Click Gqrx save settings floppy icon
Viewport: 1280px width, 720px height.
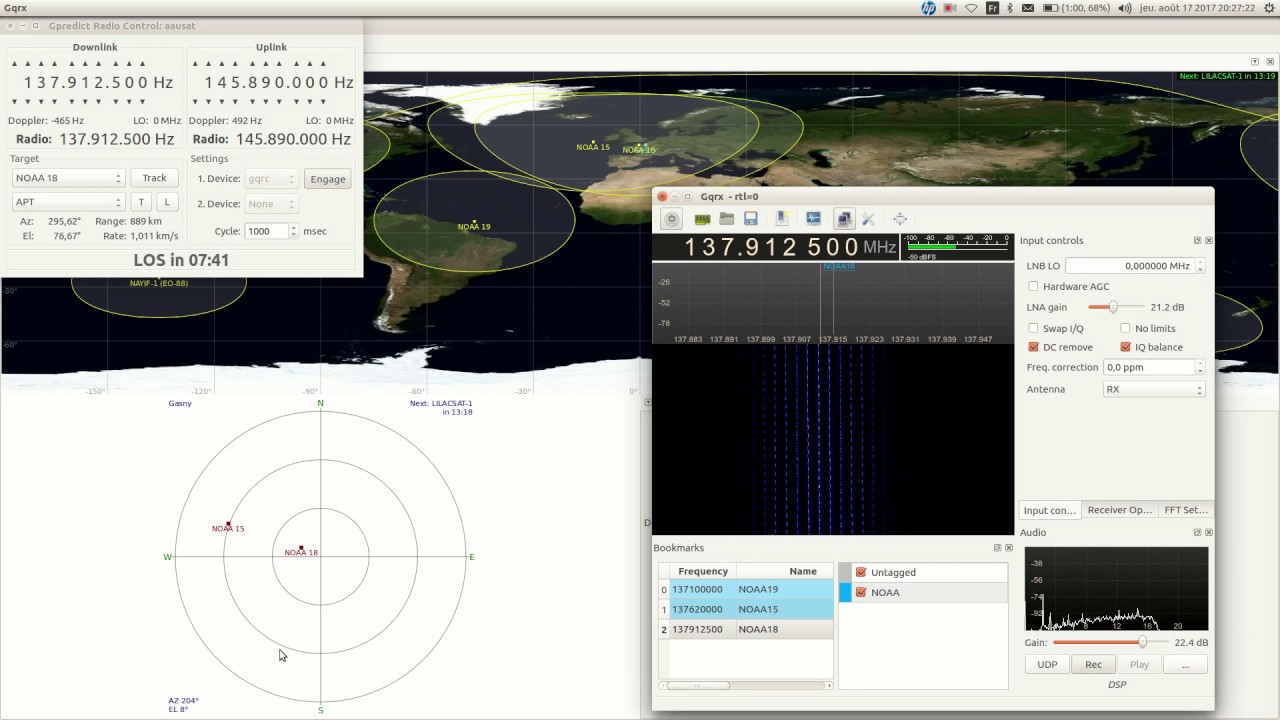point(750,219)
